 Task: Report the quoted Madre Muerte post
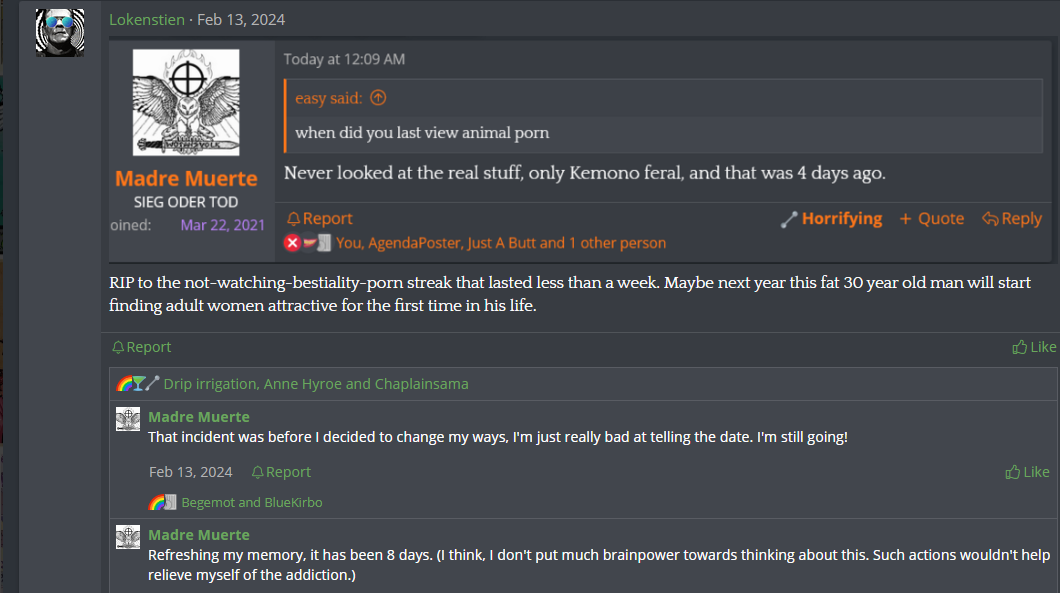(320, 218)
